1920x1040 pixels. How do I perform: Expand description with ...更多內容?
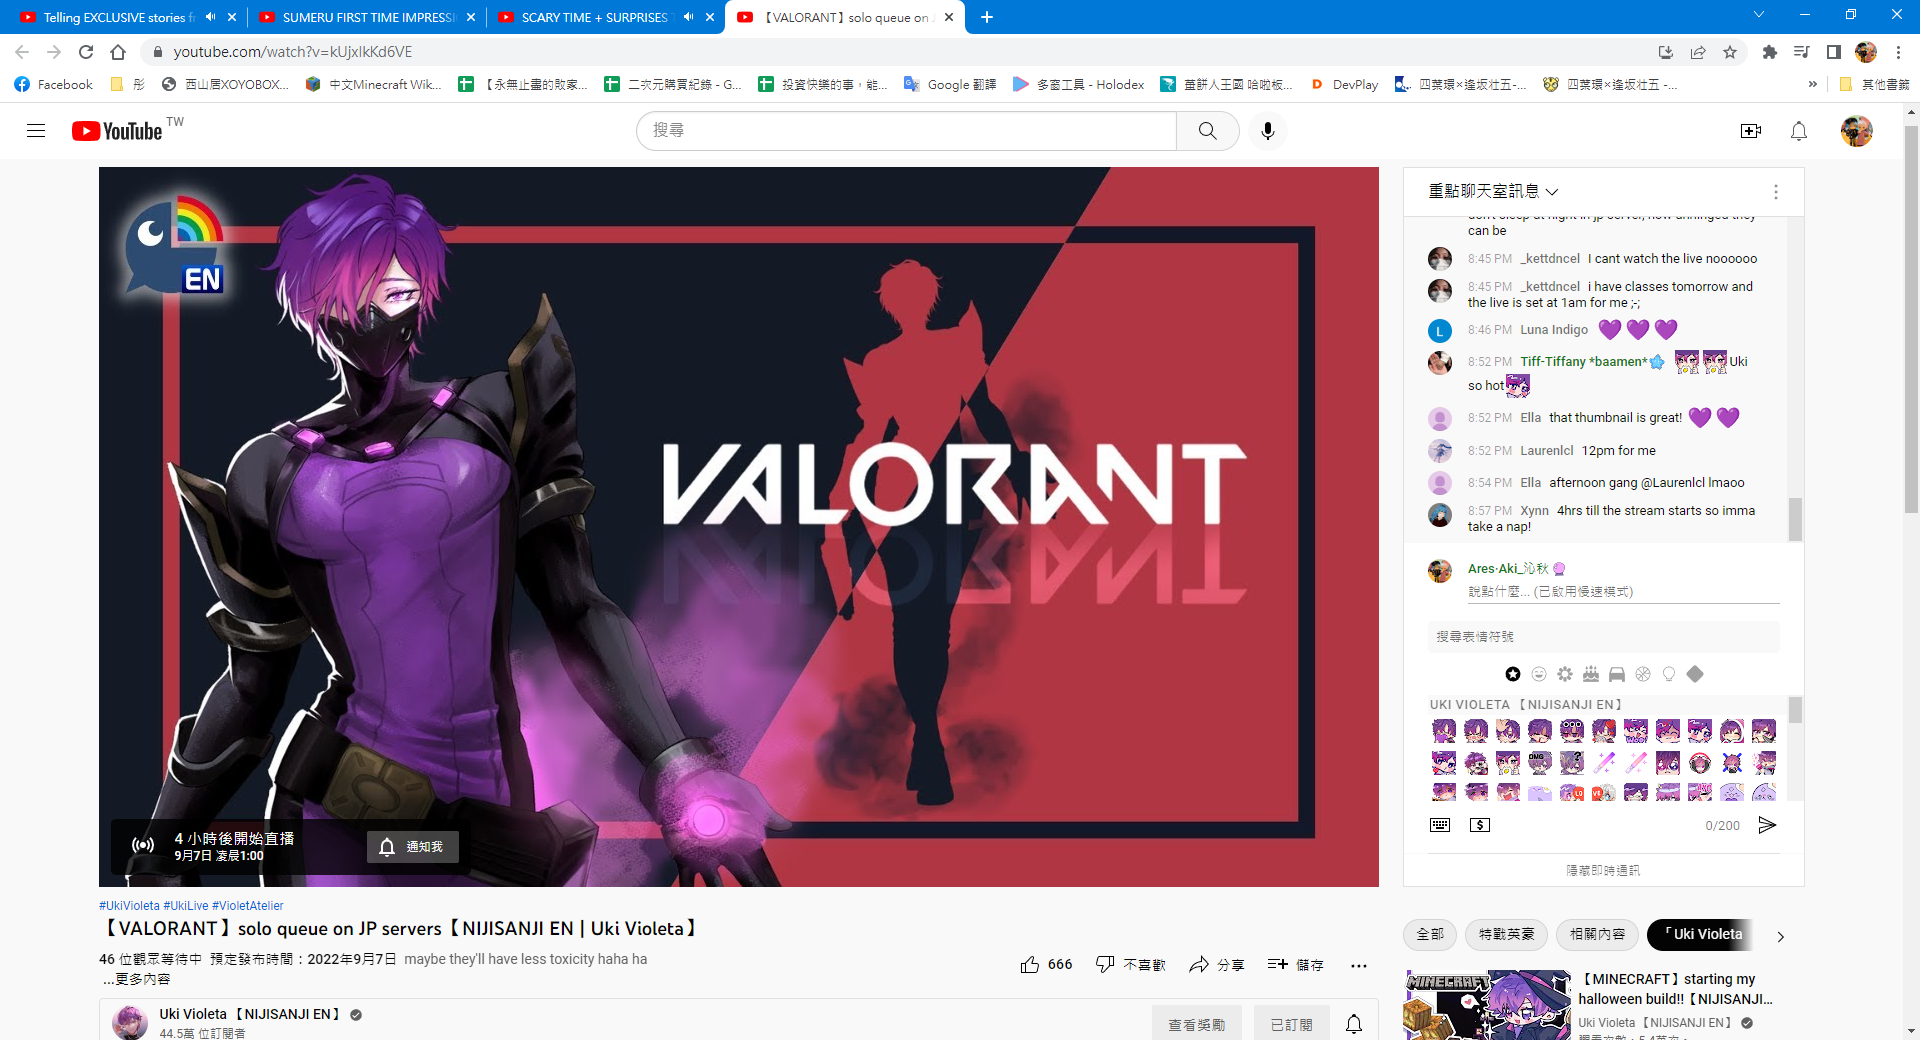click(137, 979)
